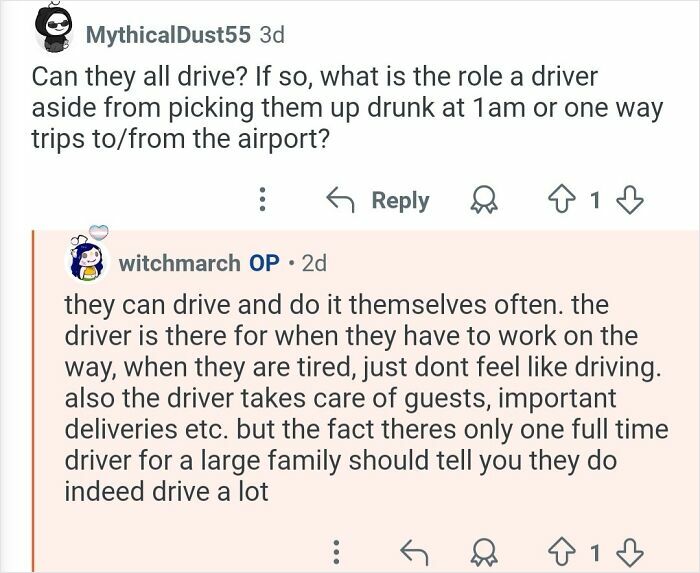The image size is (700, 573).
Task: Click the 3d timestamp on MythicalDust55's comment
Action: [x=272, y=34]
